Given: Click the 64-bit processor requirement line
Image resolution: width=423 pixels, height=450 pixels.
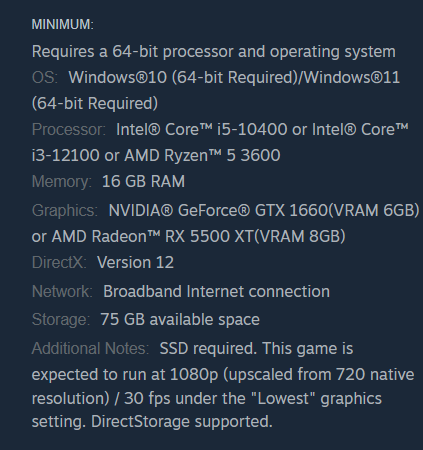Looking at the screenshot, I should coord(214,52).
